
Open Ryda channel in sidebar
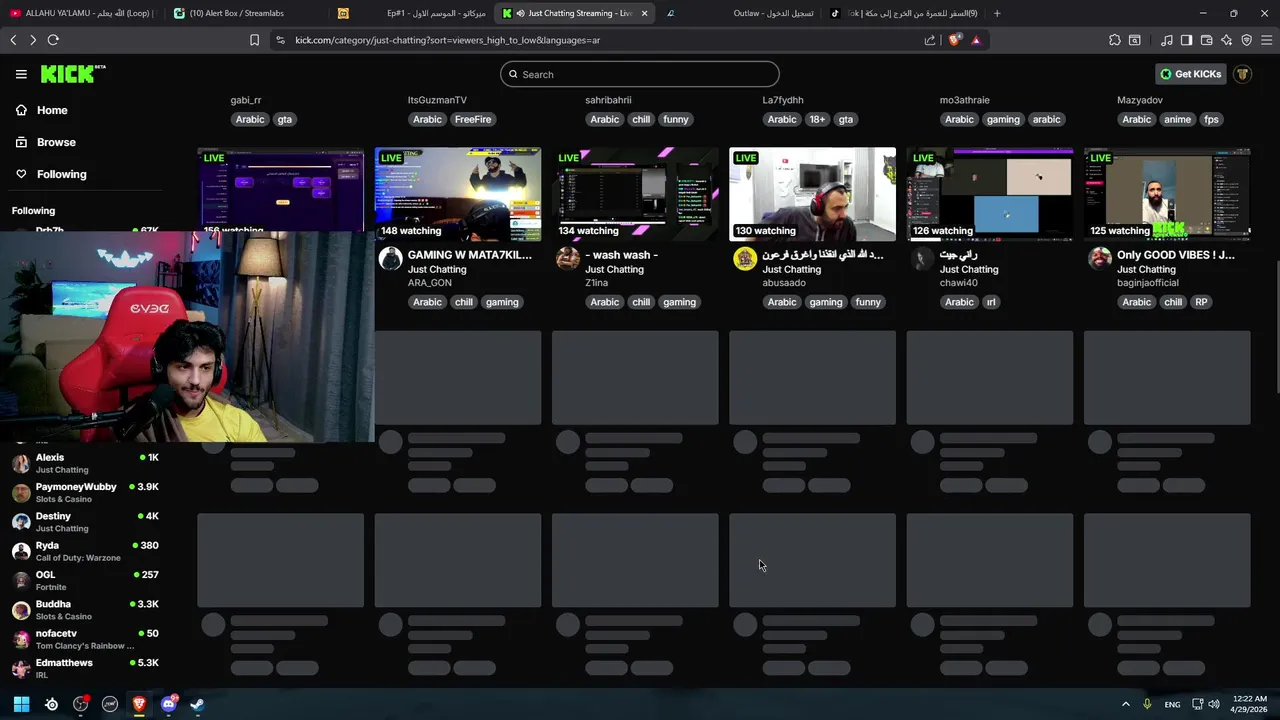click(85, 551)
